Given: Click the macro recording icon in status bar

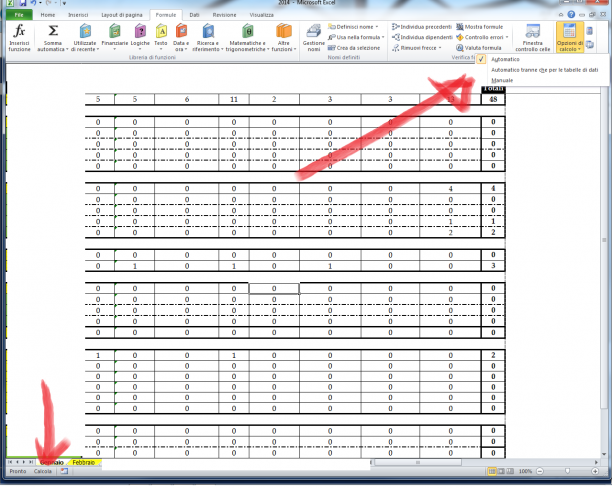Looking at the screenshot, I should click(x=64, y=471).
